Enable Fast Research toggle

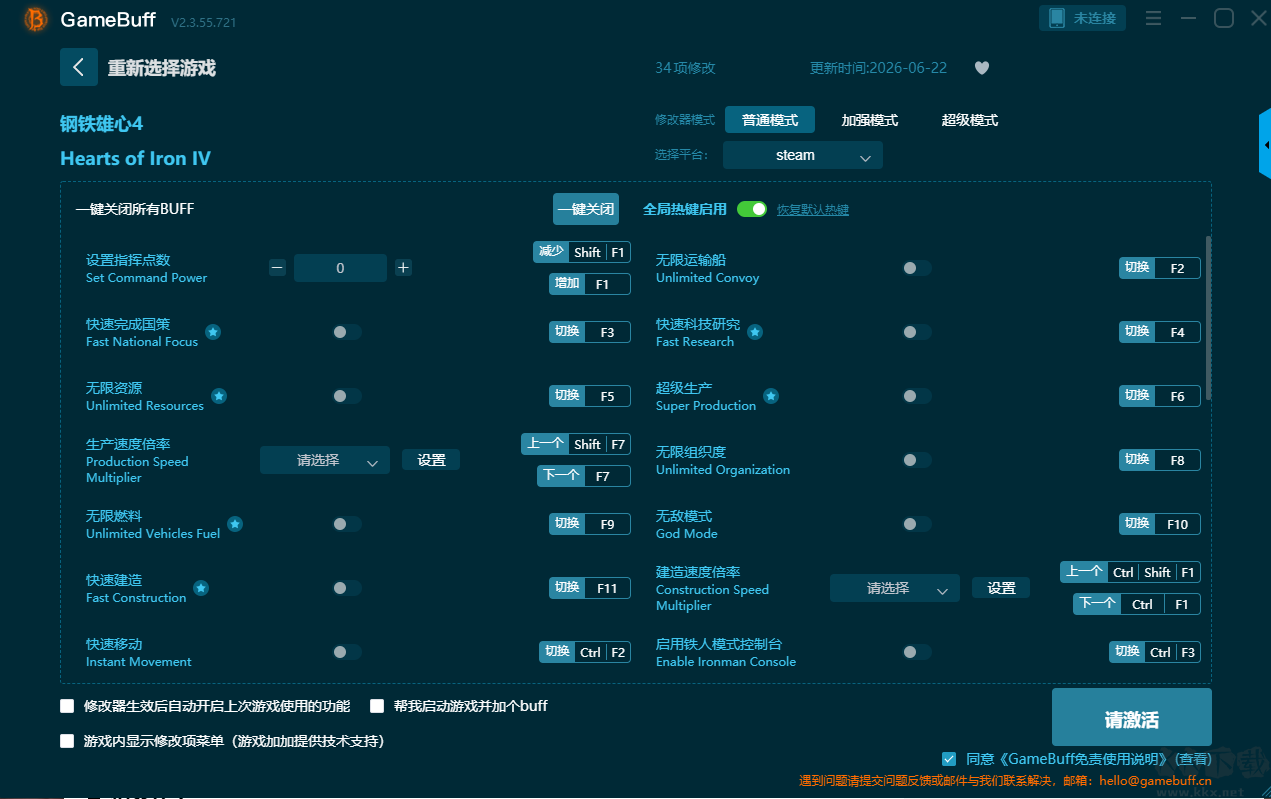coord(917,332)
